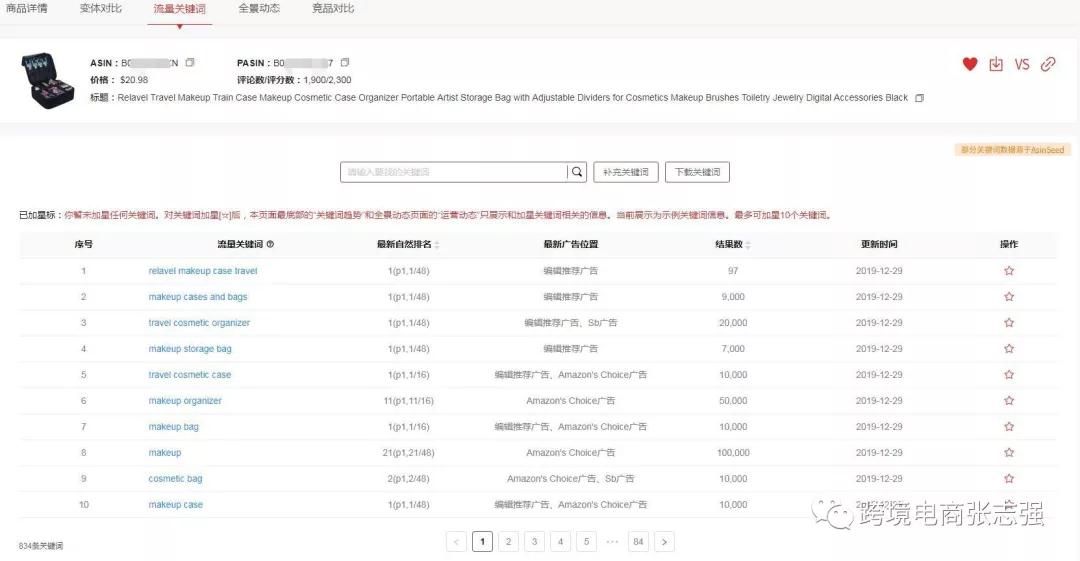Click the pagination ellipsis

612,542
